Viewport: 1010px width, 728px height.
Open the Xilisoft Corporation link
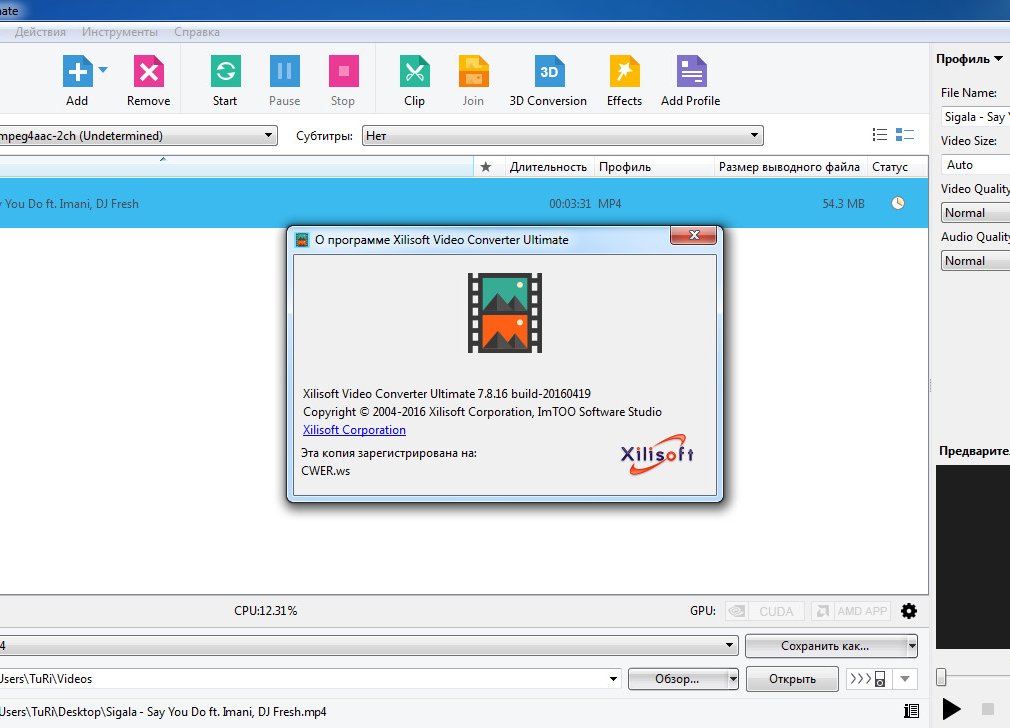coord(354,430)
